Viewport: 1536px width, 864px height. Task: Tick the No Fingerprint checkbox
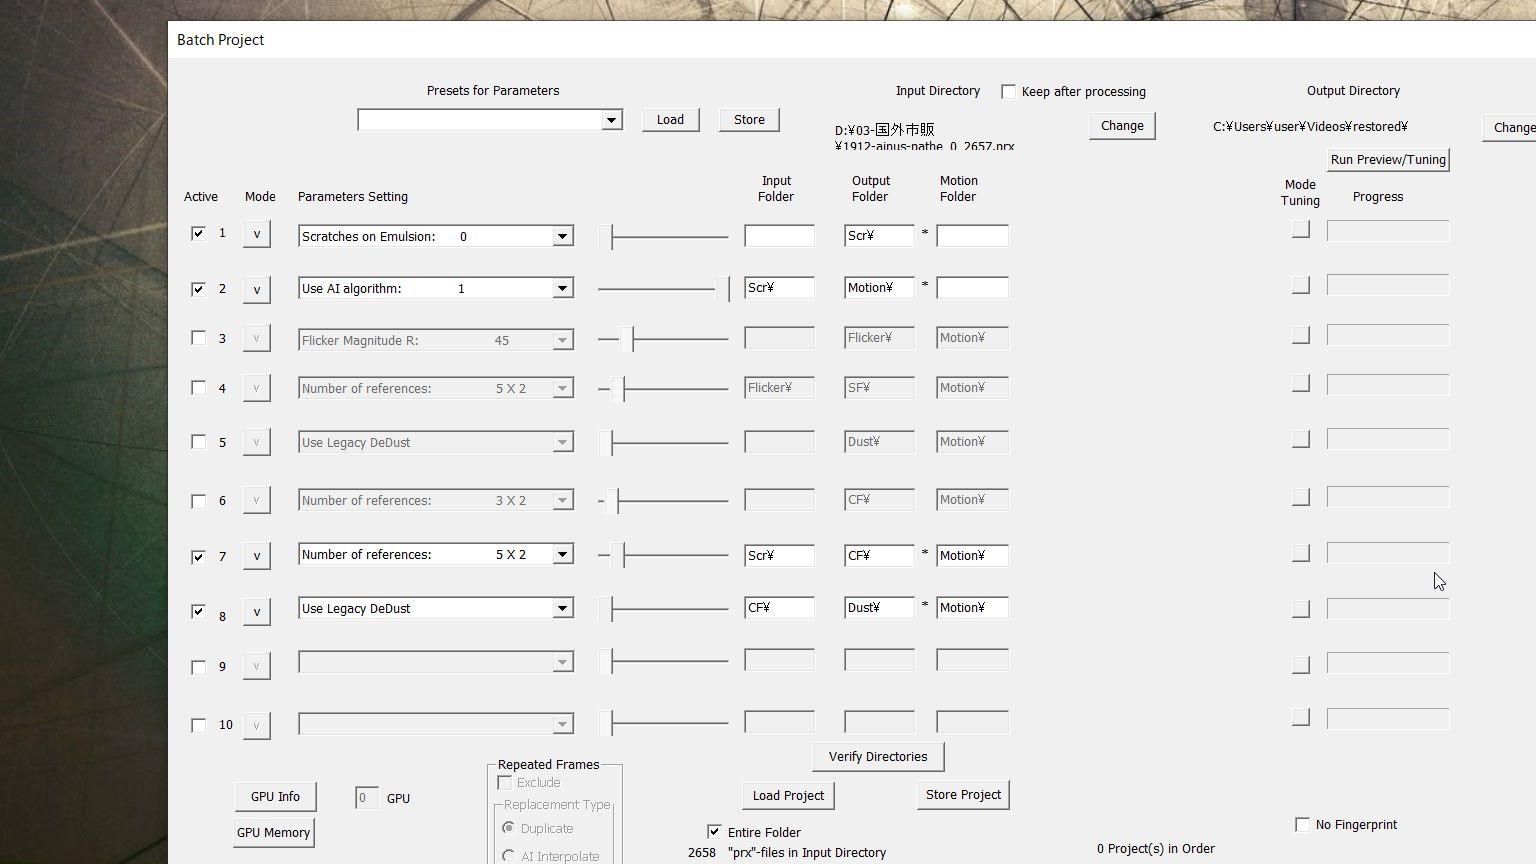tap(1302, 824)
